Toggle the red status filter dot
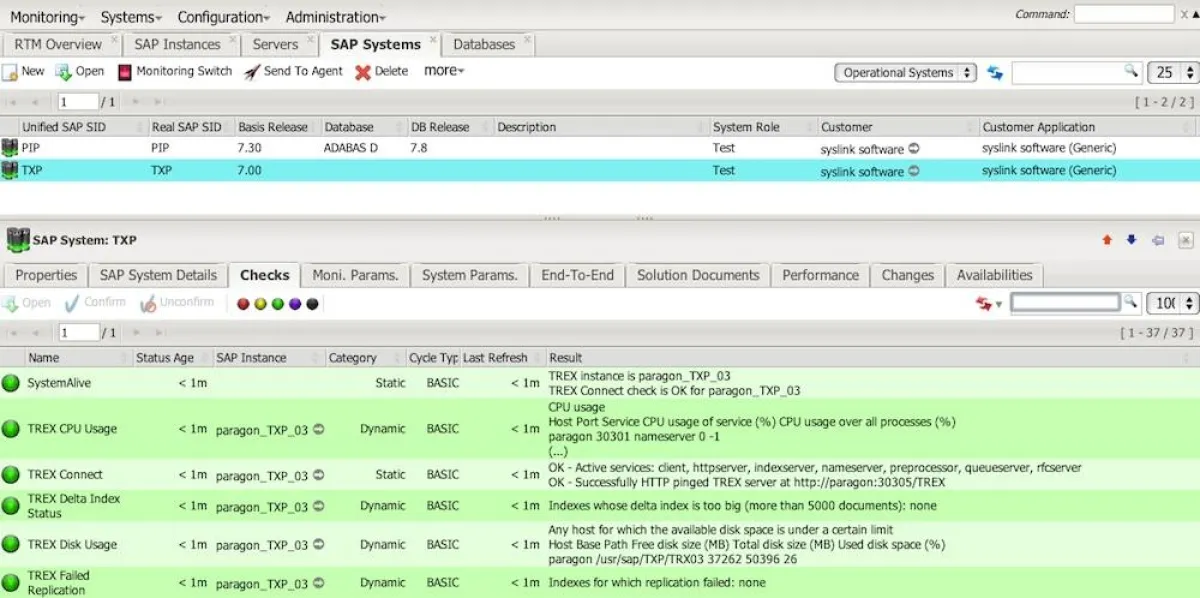Screen dimensions: 1200x598 [244, 303]
